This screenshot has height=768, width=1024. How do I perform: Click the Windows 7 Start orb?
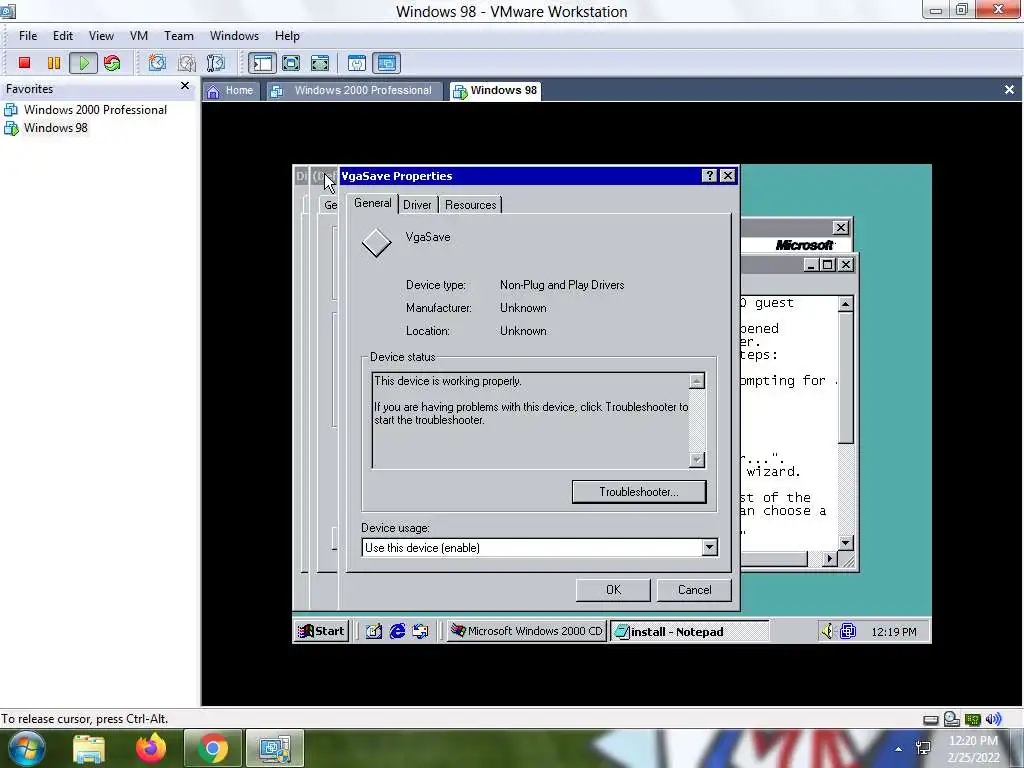point(26,748)
